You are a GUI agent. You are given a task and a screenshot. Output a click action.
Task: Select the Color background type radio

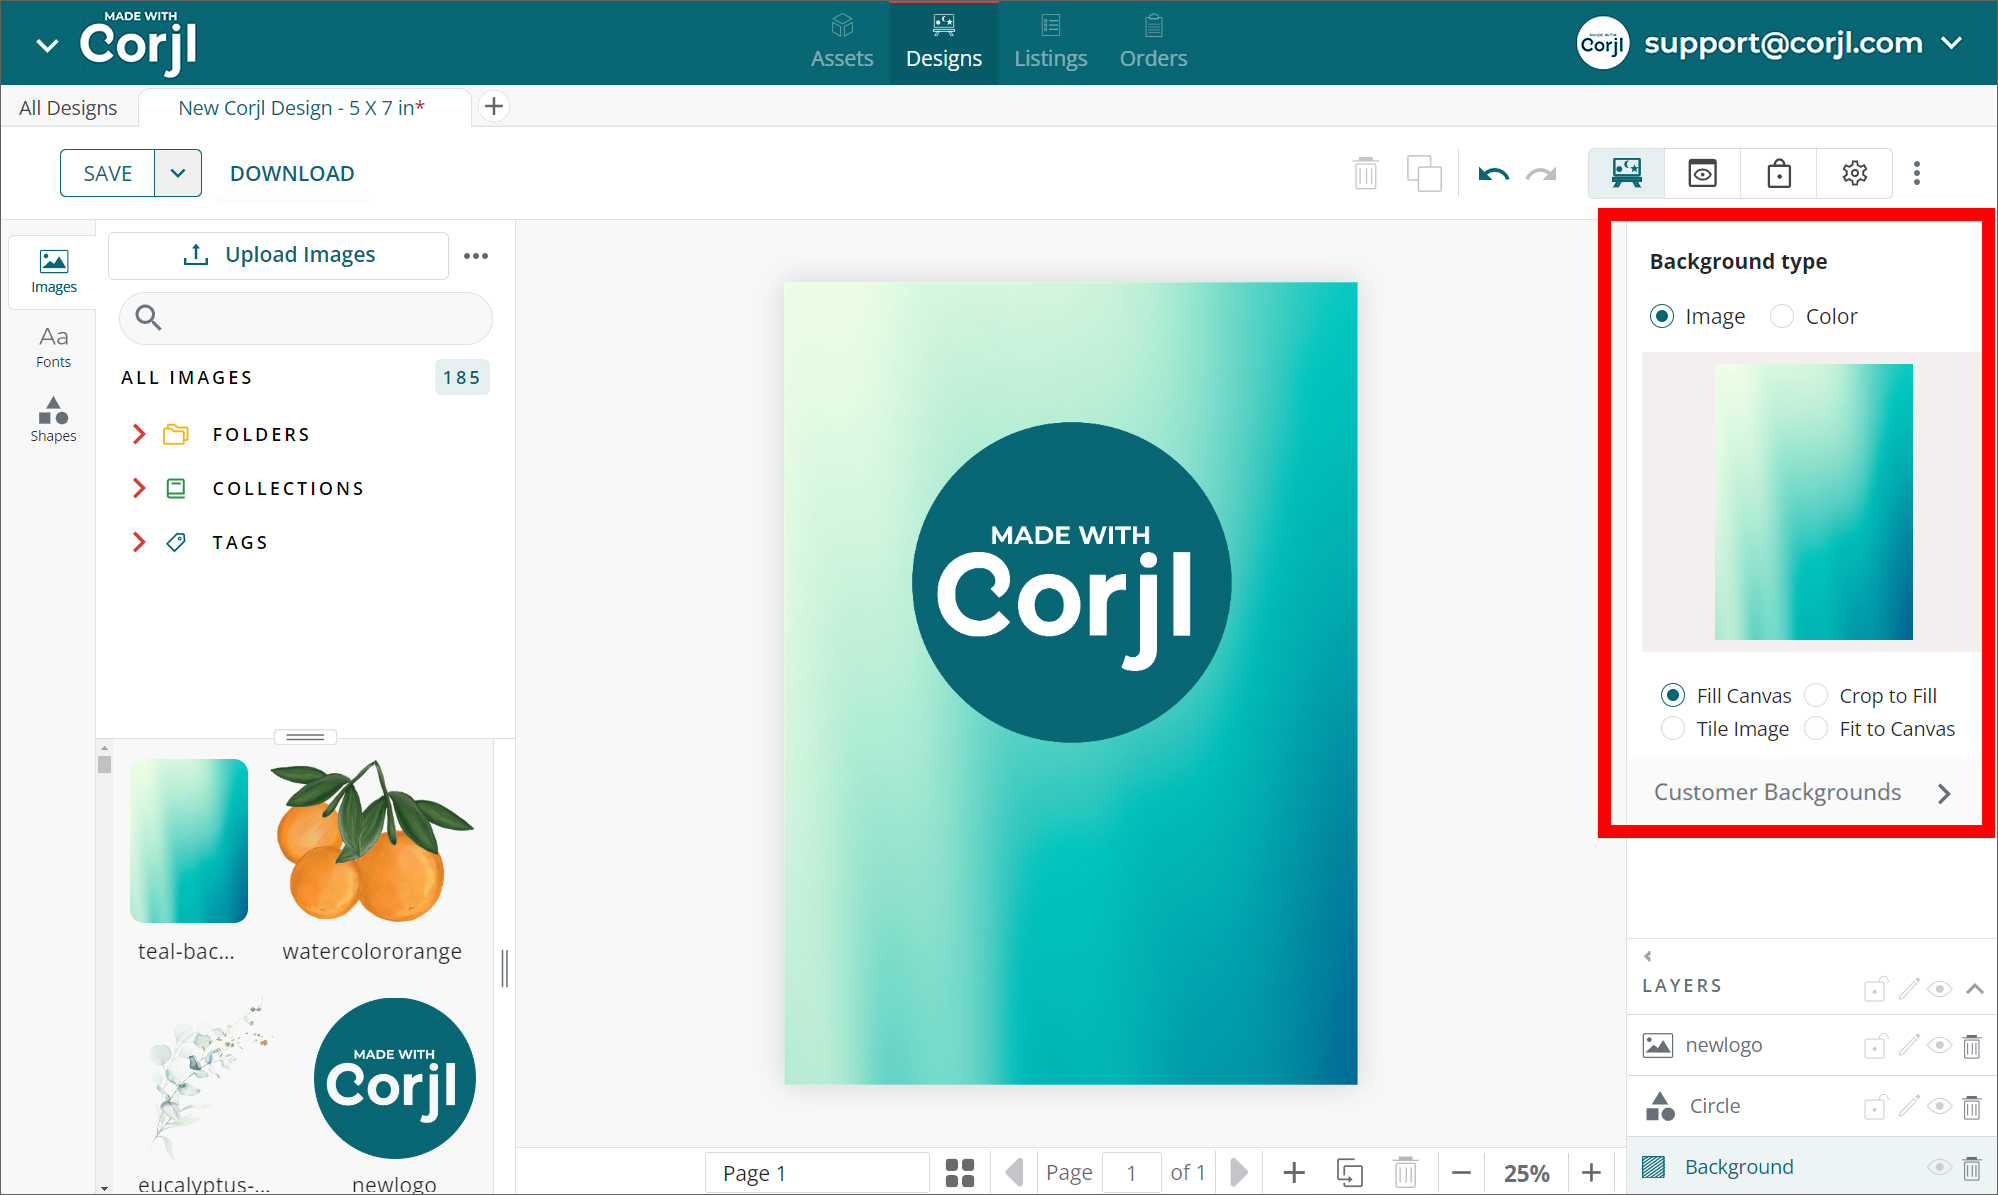point(1781,316)
